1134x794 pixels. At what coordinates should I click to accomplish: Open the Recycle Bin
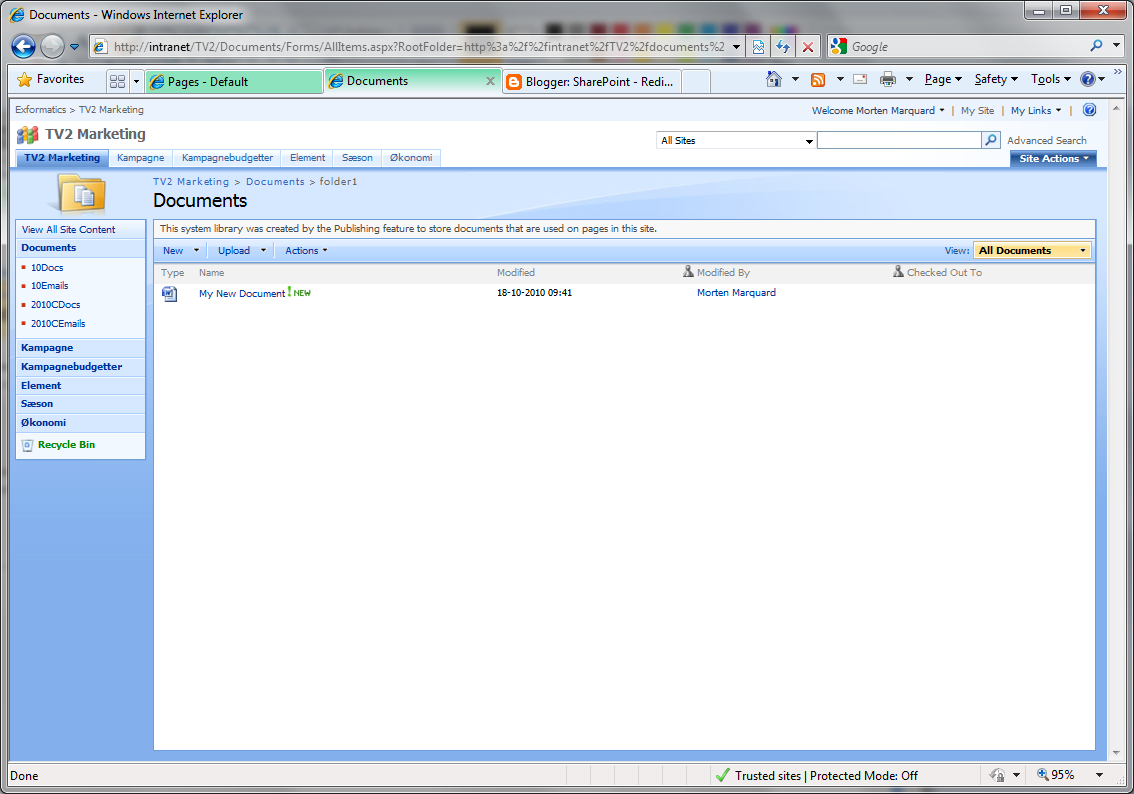click(x=66, y=445)
